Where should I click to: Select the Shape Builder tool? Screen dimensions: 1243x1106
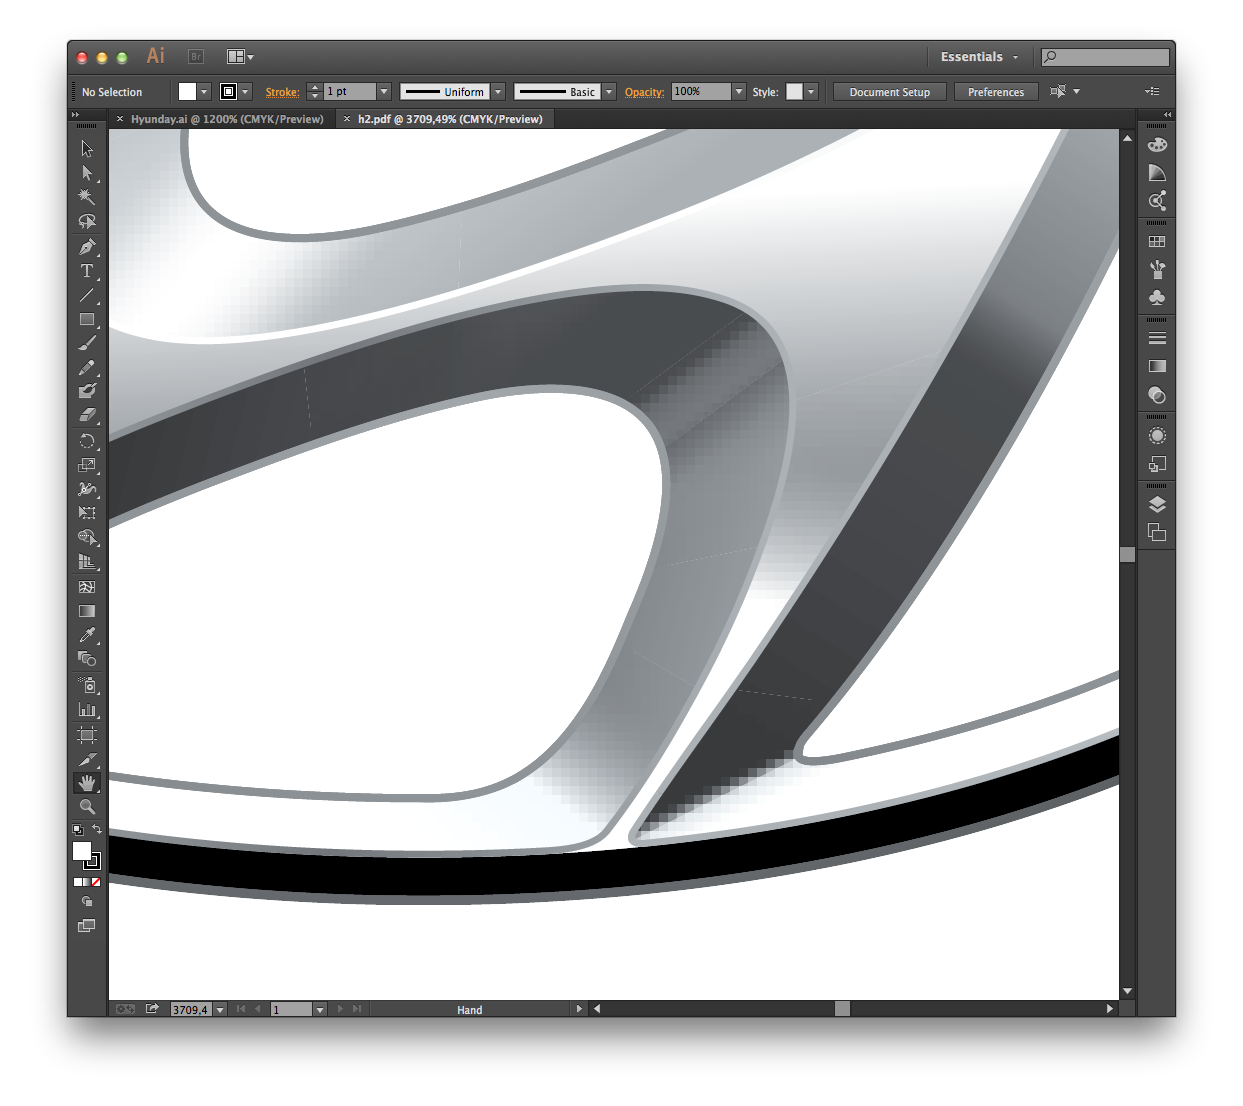pyautogui.click(x=87, y=538)
